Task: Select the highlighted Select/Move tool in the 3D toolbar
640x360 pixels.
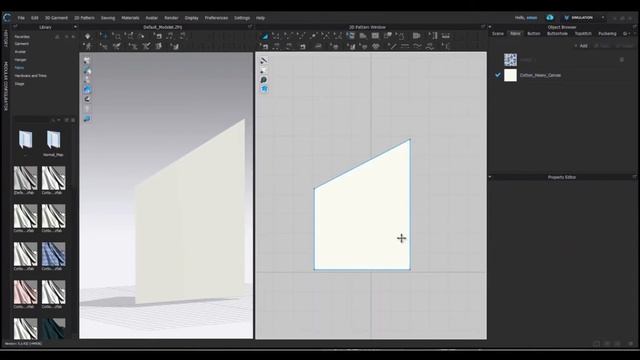Action: pyautogui.click(x=103, y=36)
